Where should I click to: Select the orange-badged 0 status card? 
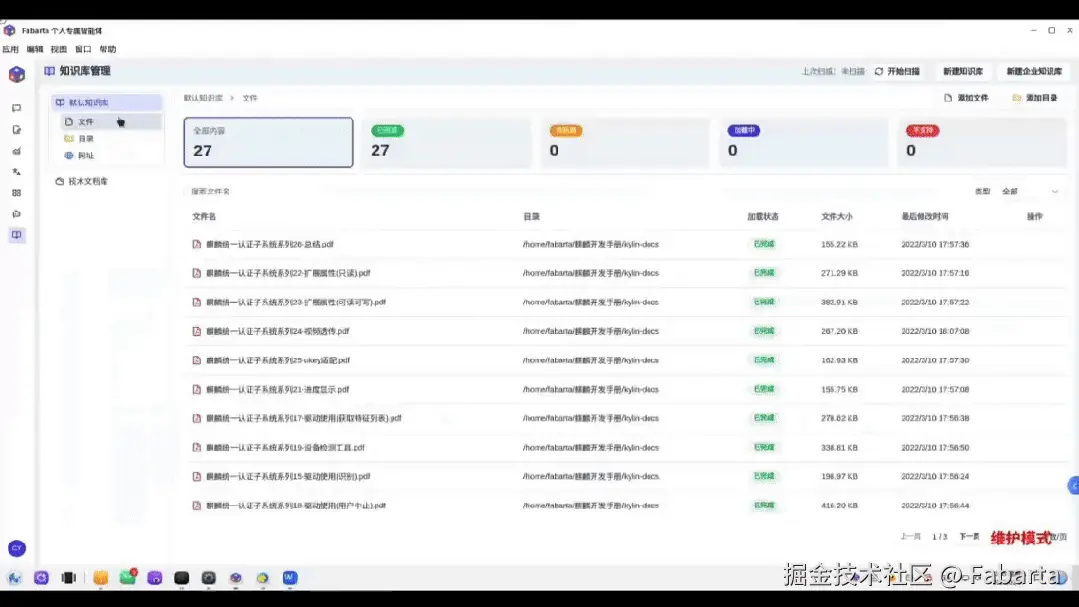tap(625, 142)
